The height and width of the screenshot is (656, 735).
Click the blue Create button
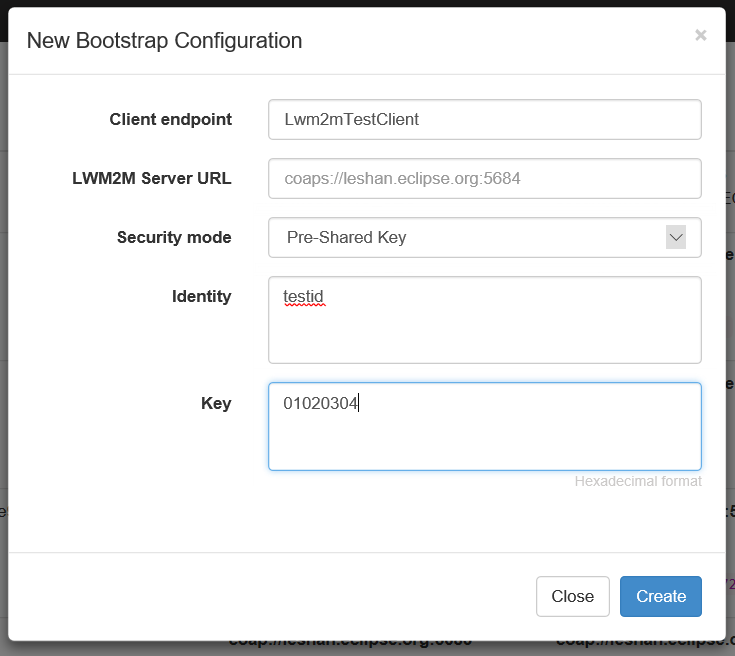(660, 596)
